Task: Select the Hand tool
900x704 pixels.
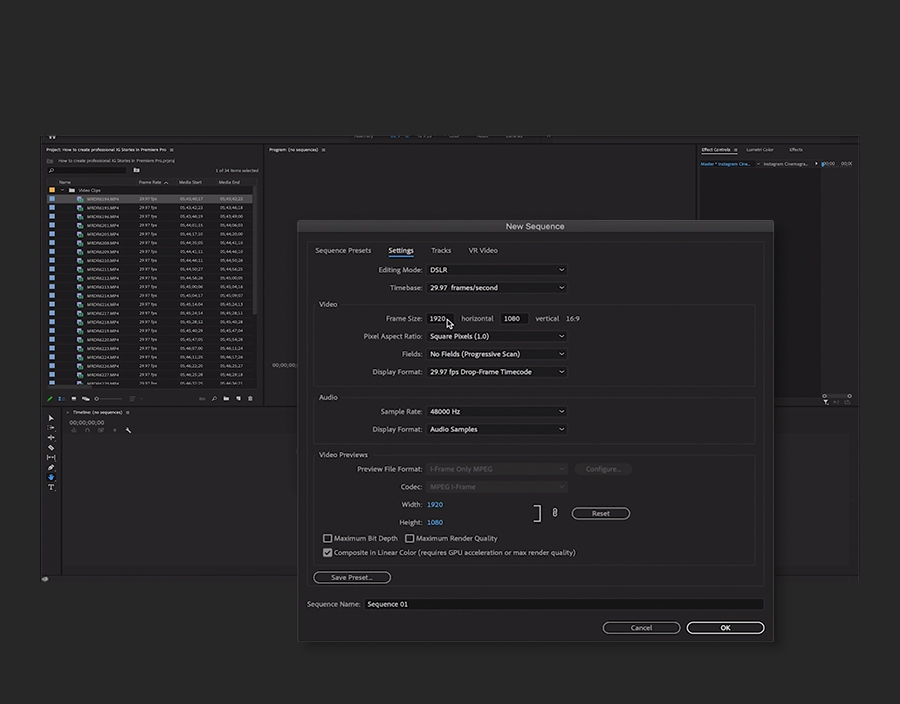Action: coord(51,477)
